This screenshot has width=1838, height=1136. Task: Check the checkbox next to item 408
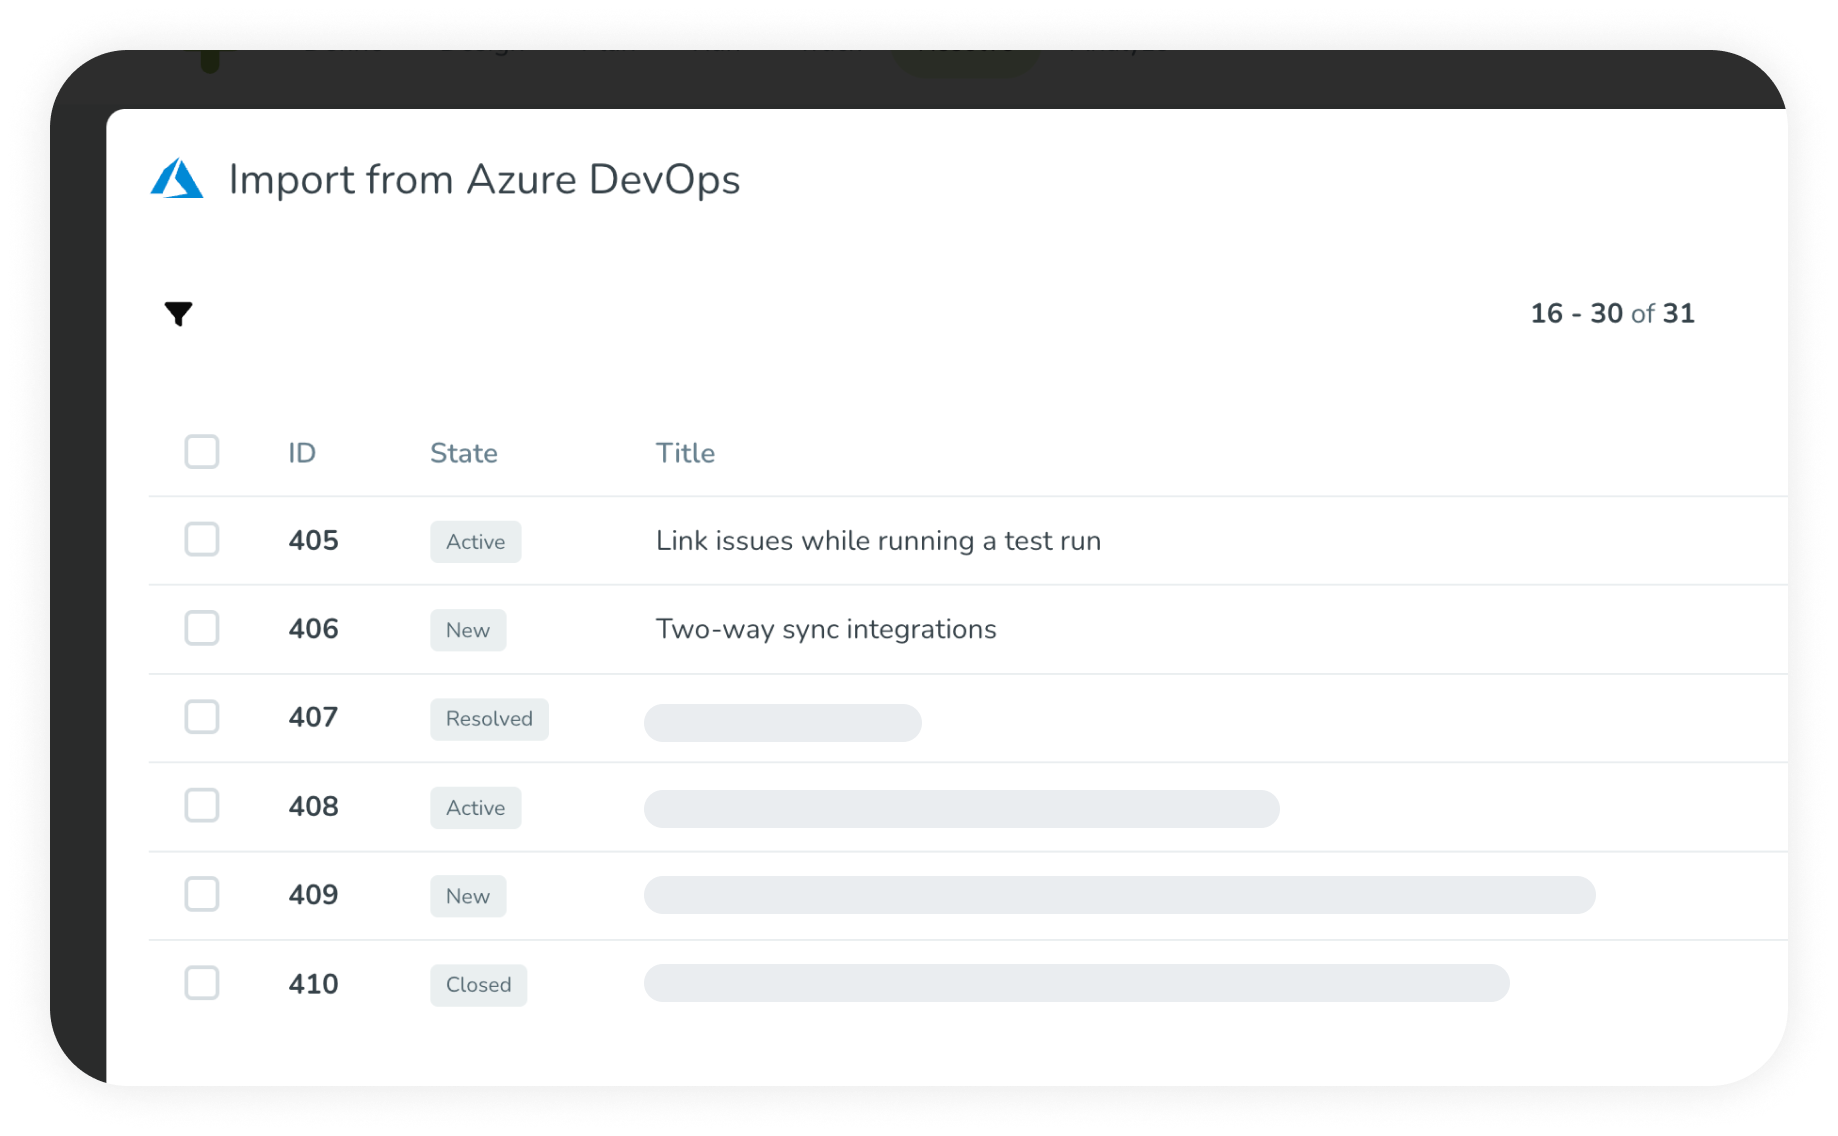202,806
